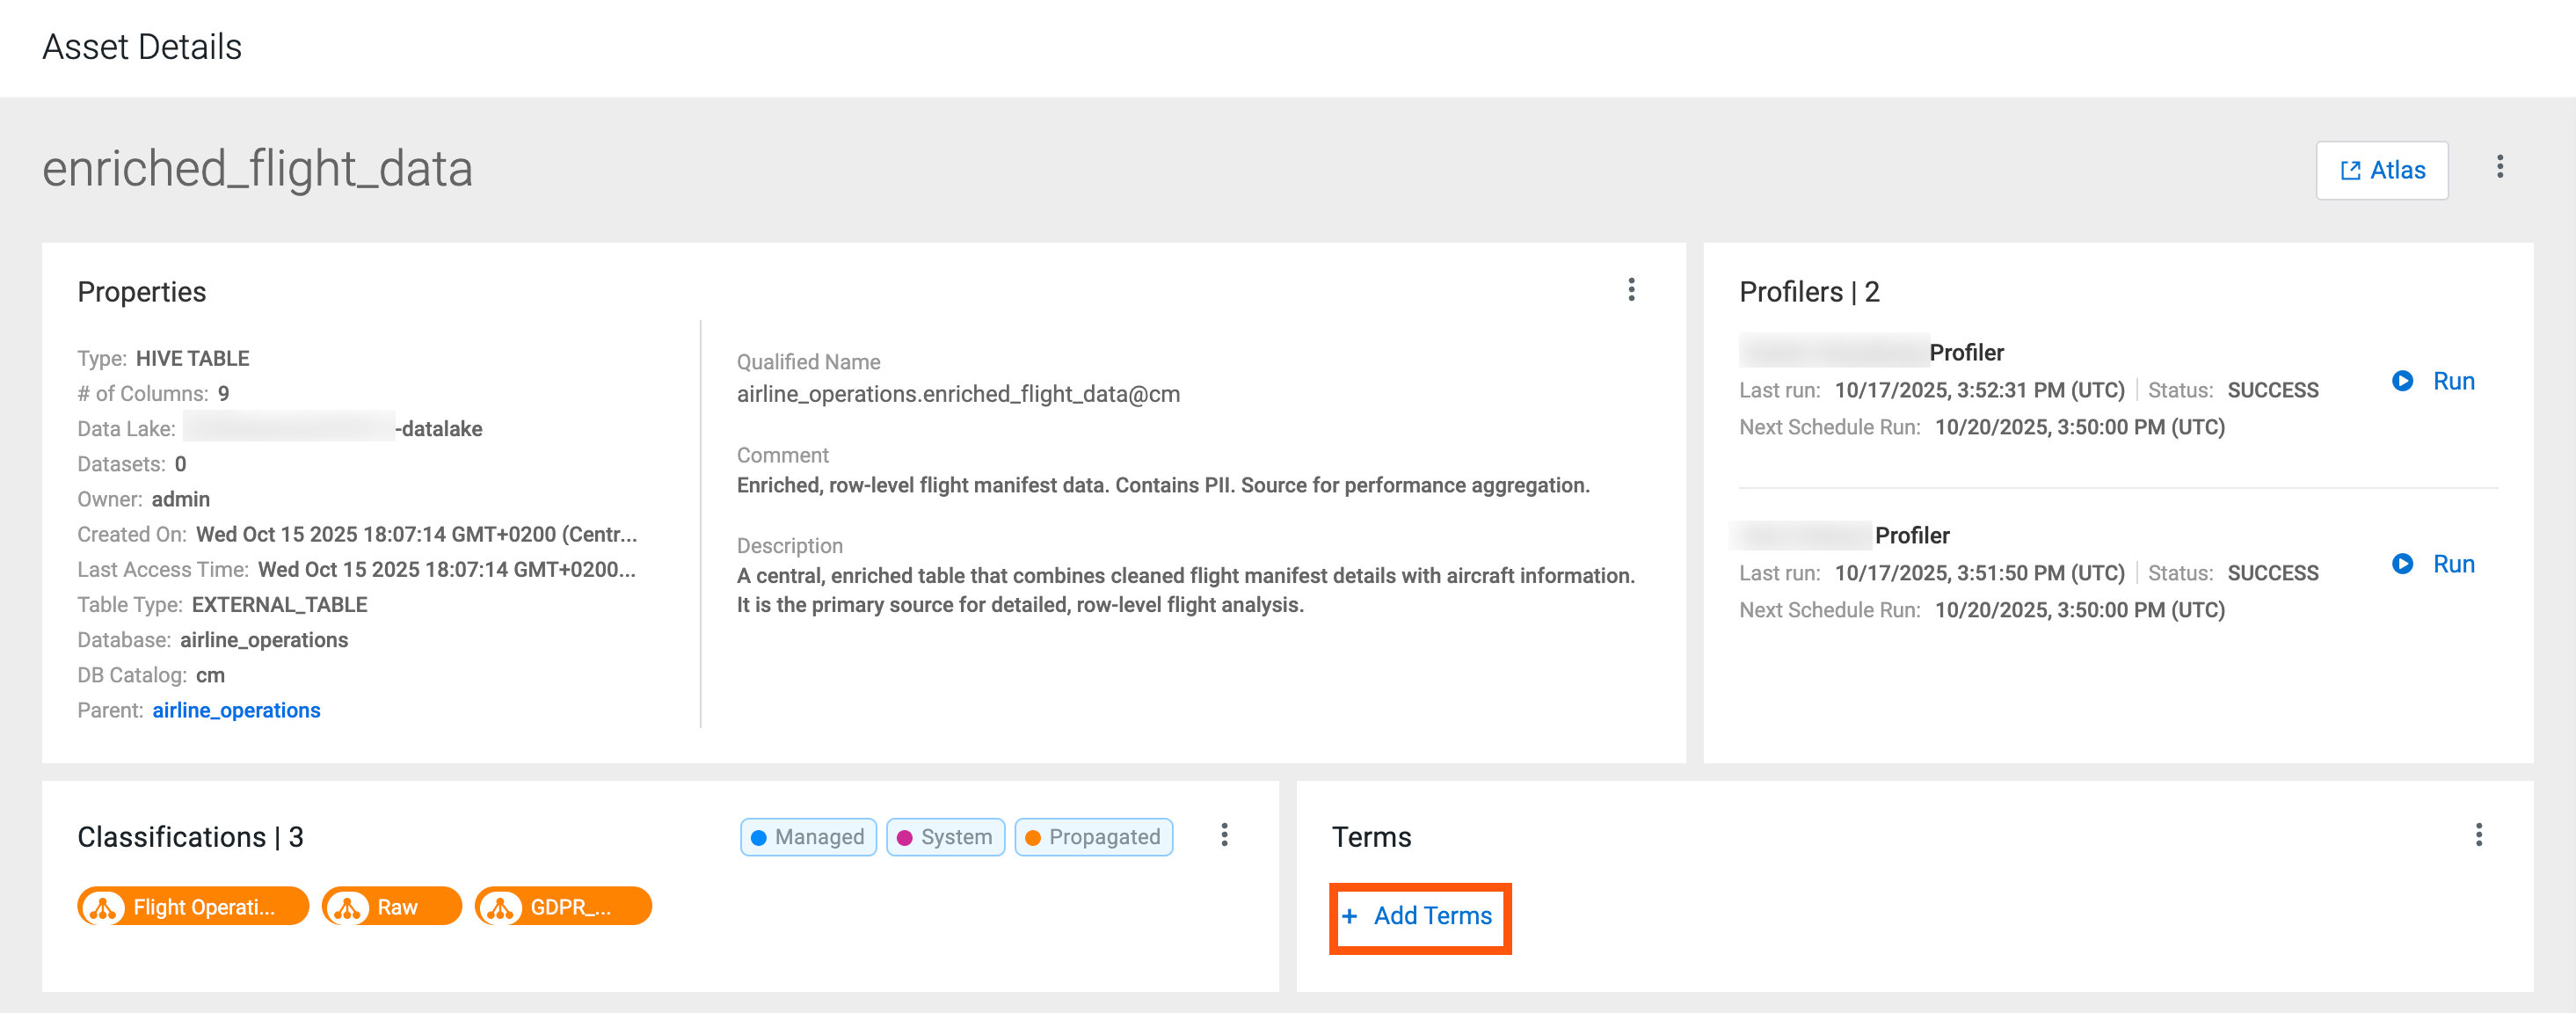2576x1013 pixels.
Task: Open the asset in Atlas
Action: [2381, 170]
